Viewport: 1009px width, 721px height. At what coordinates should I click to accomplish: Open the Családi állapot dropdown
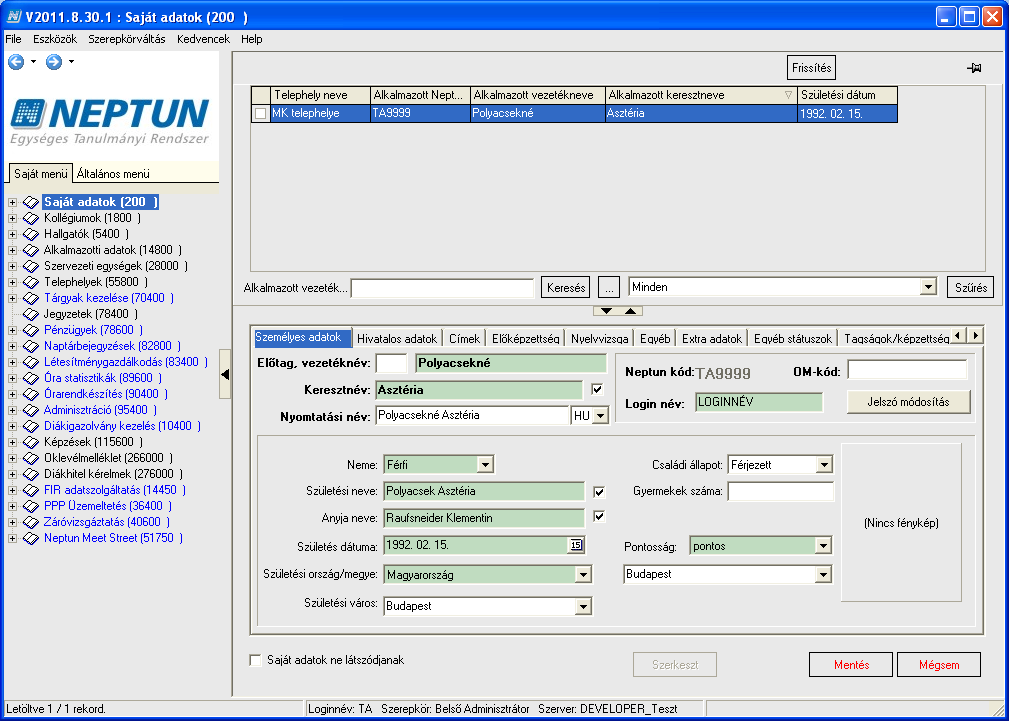(824, 464)
